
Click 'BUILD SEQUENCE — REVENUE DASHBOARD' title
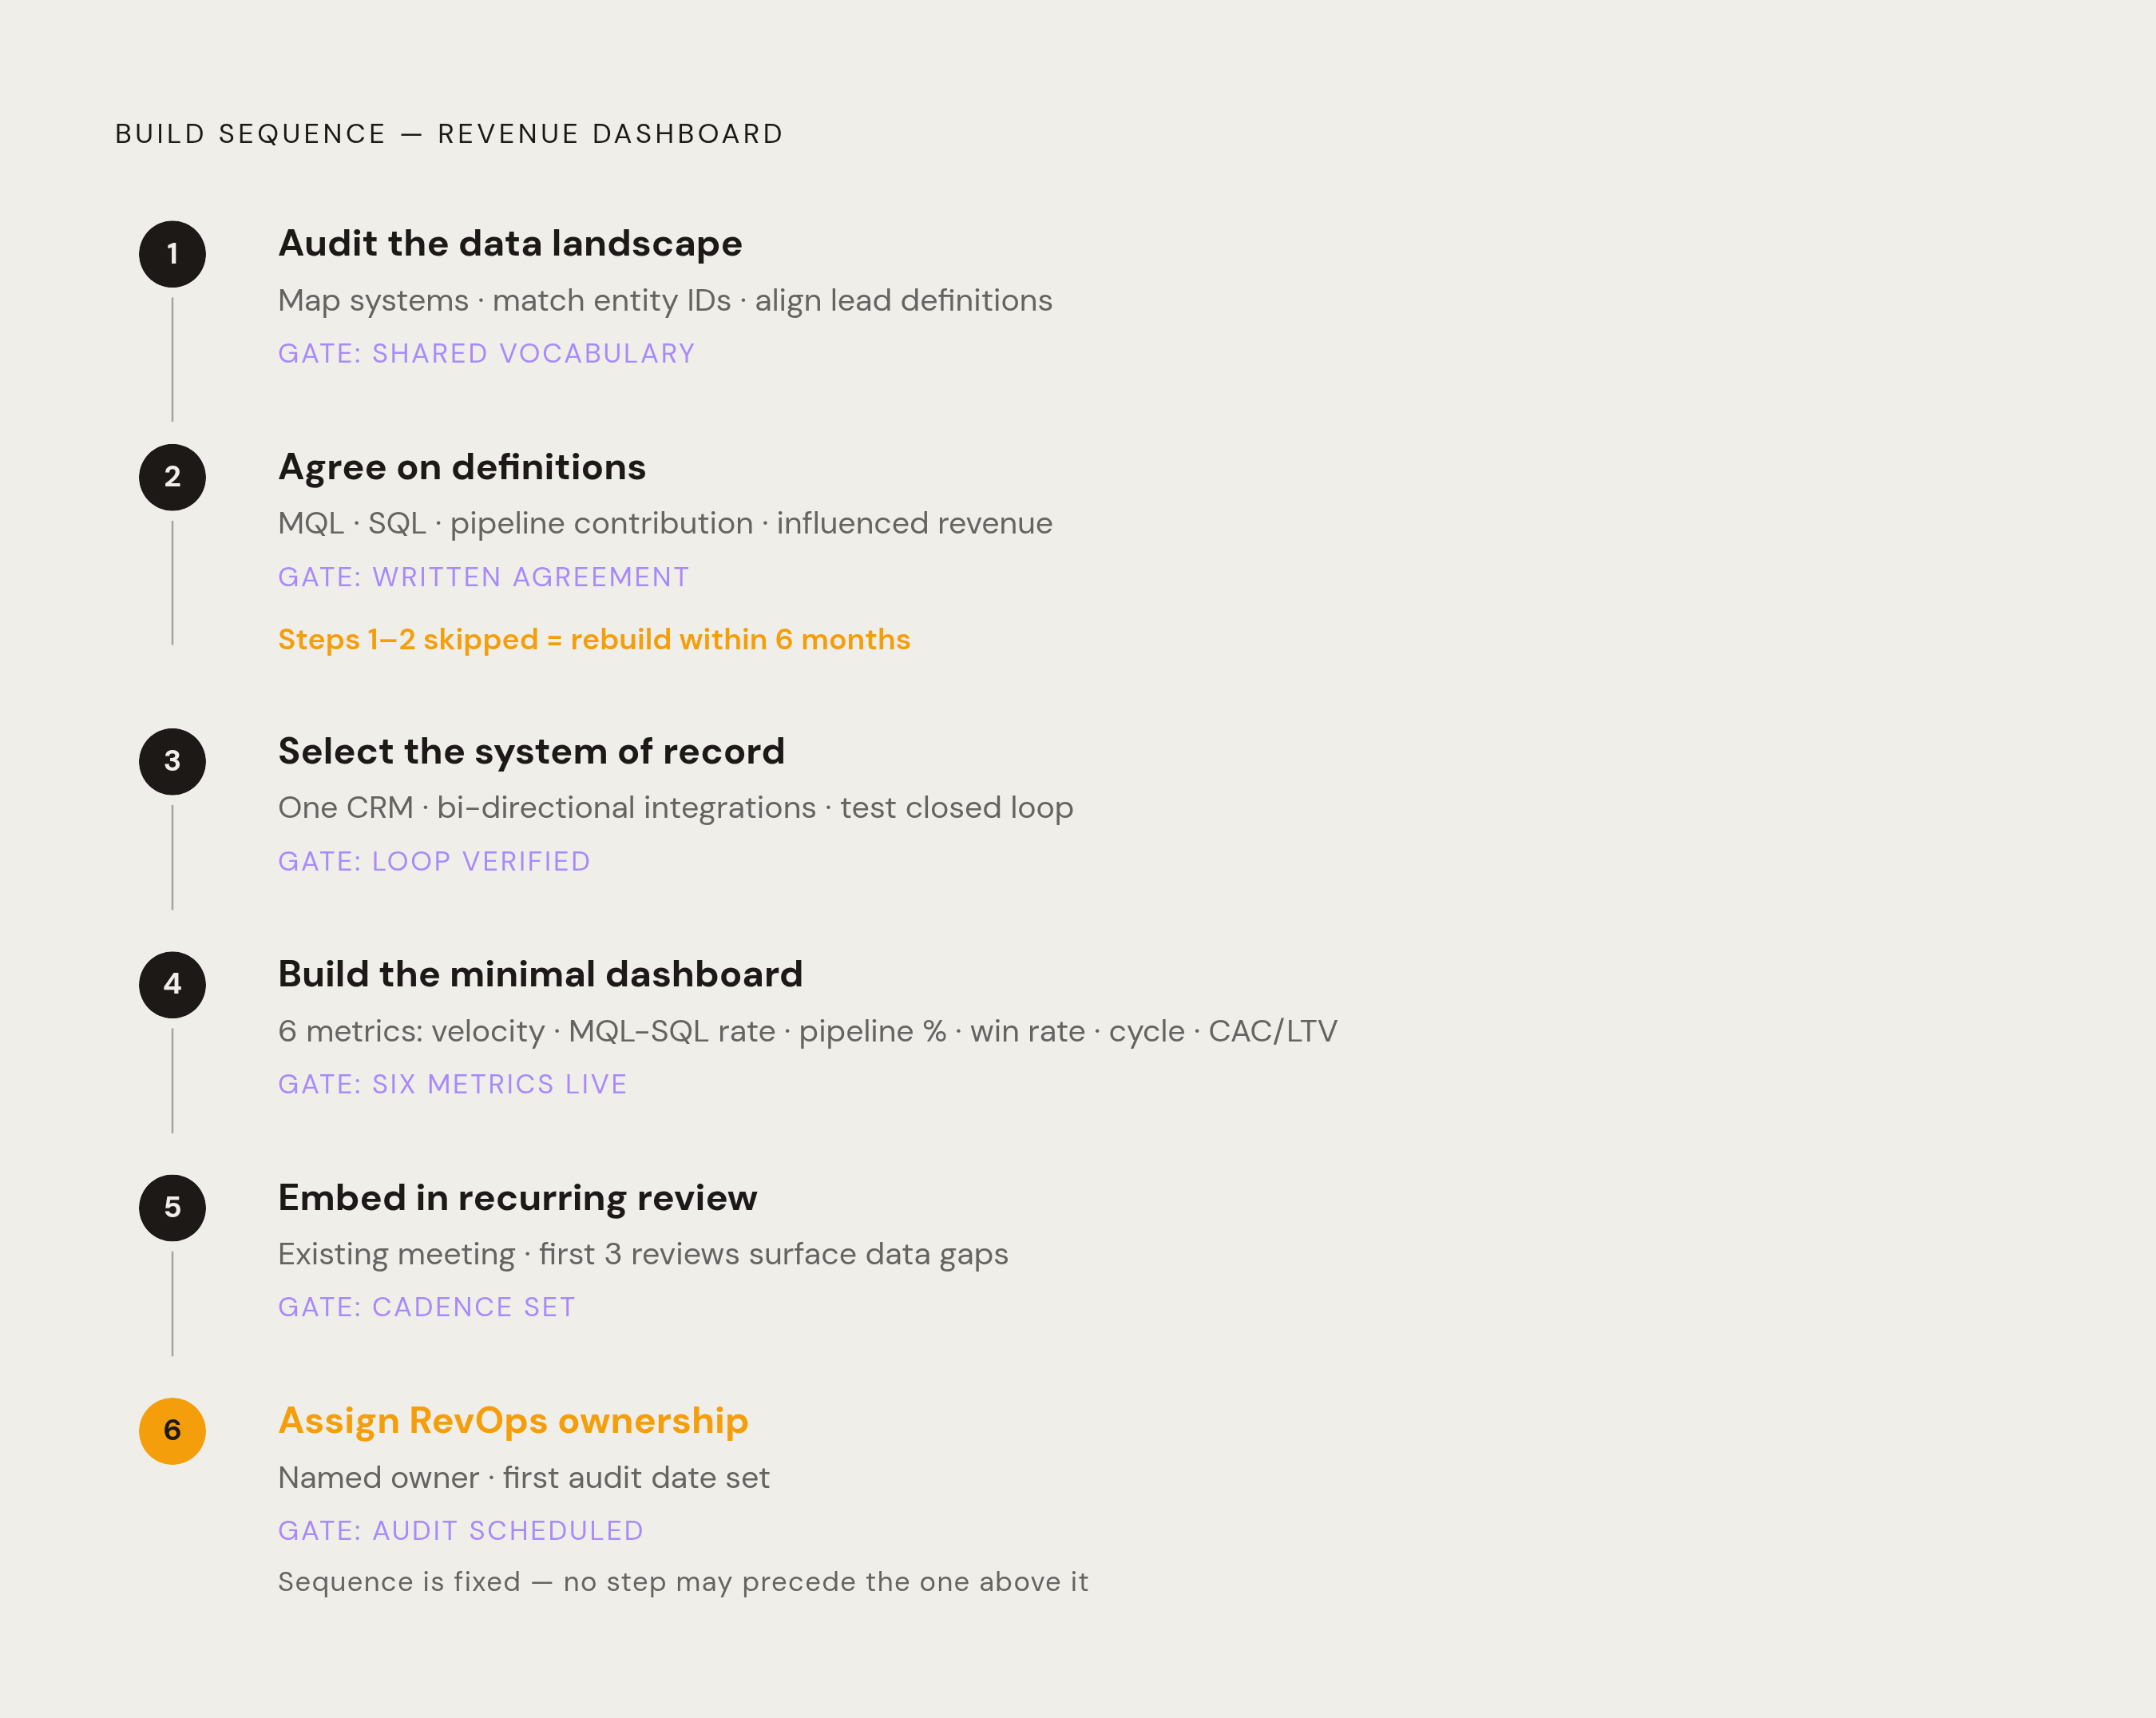(x=449, y=134)
